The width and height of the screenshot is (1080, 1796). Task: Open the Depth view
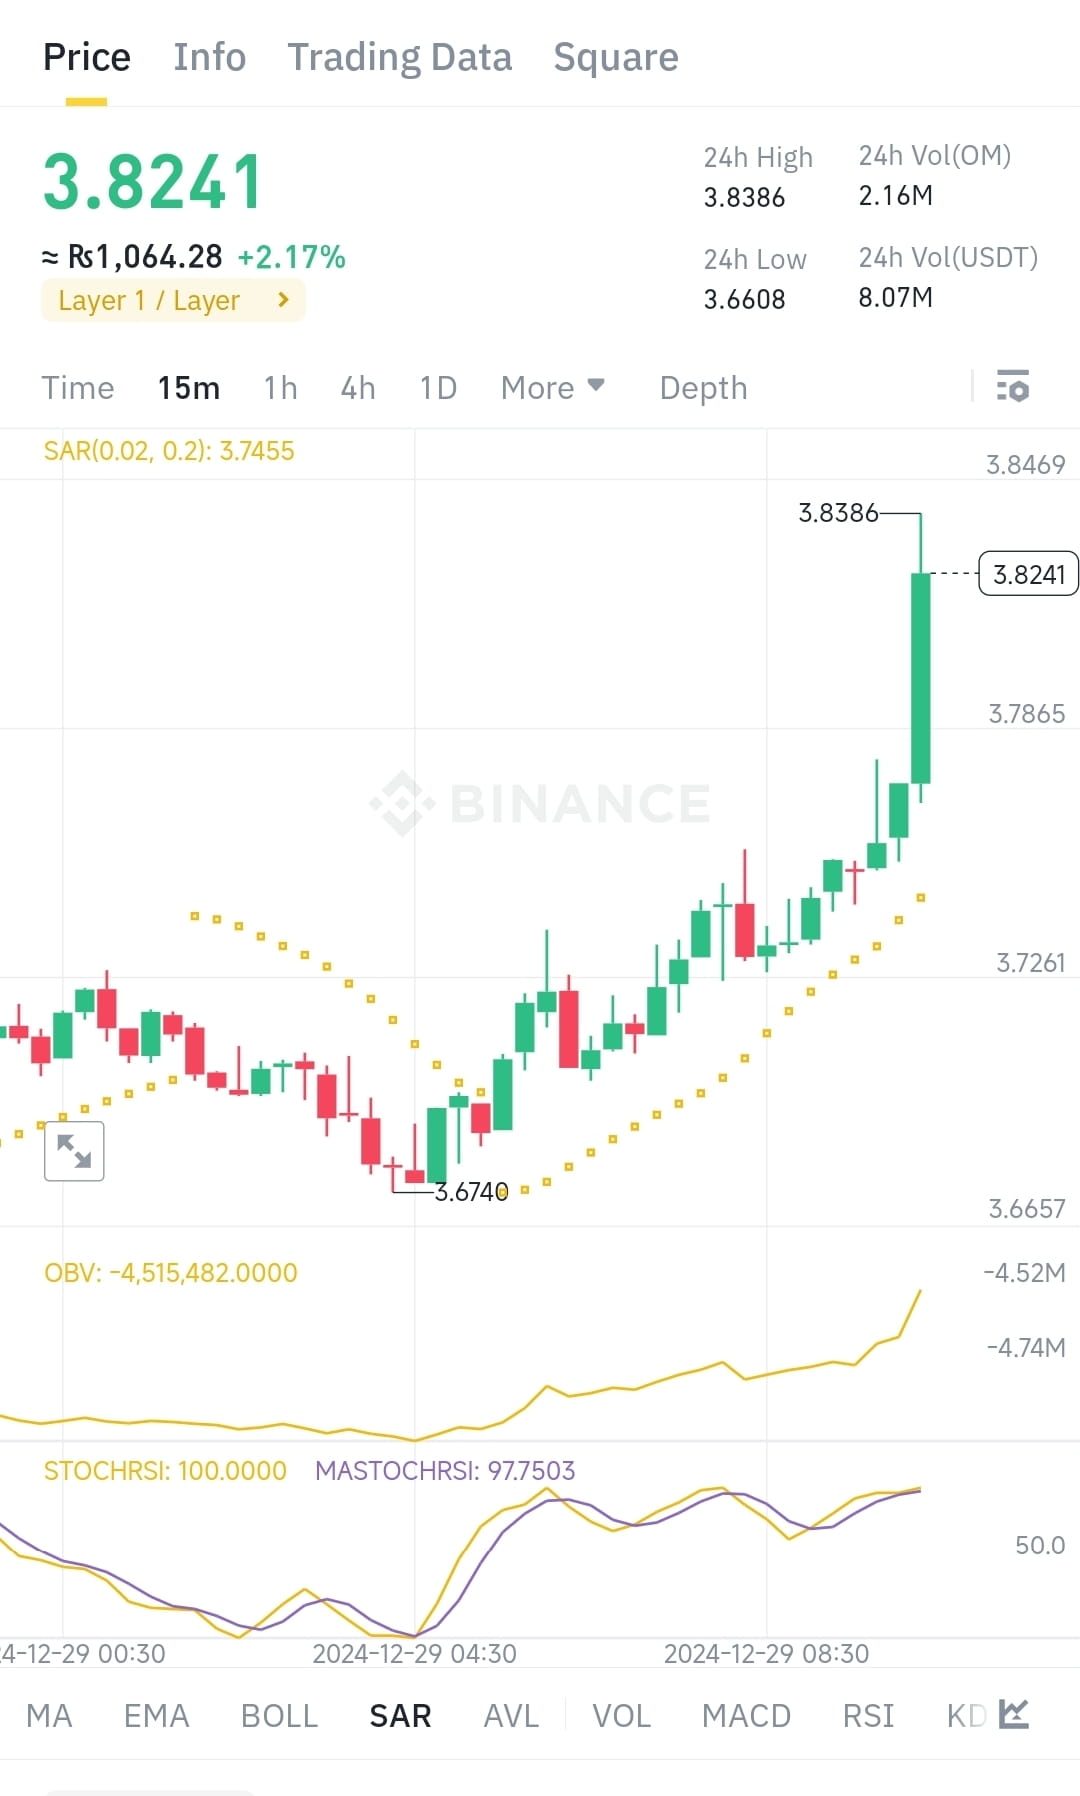[x=702, y=387]
